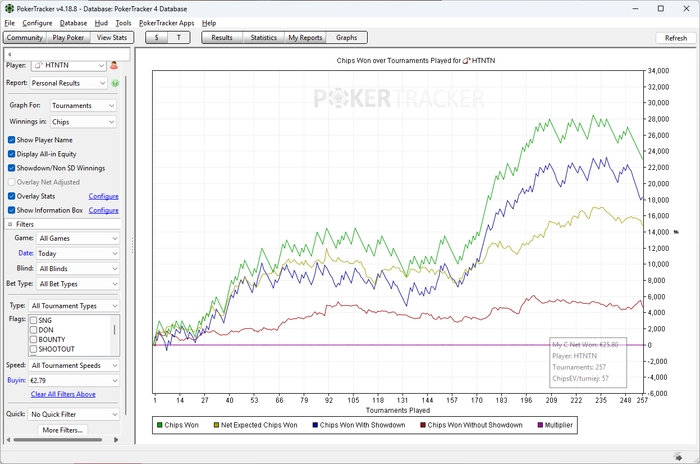Viewport: 700px width, 464px height.
Task: Click the green icon beside the Report dropdown
Action: (115, 83)
